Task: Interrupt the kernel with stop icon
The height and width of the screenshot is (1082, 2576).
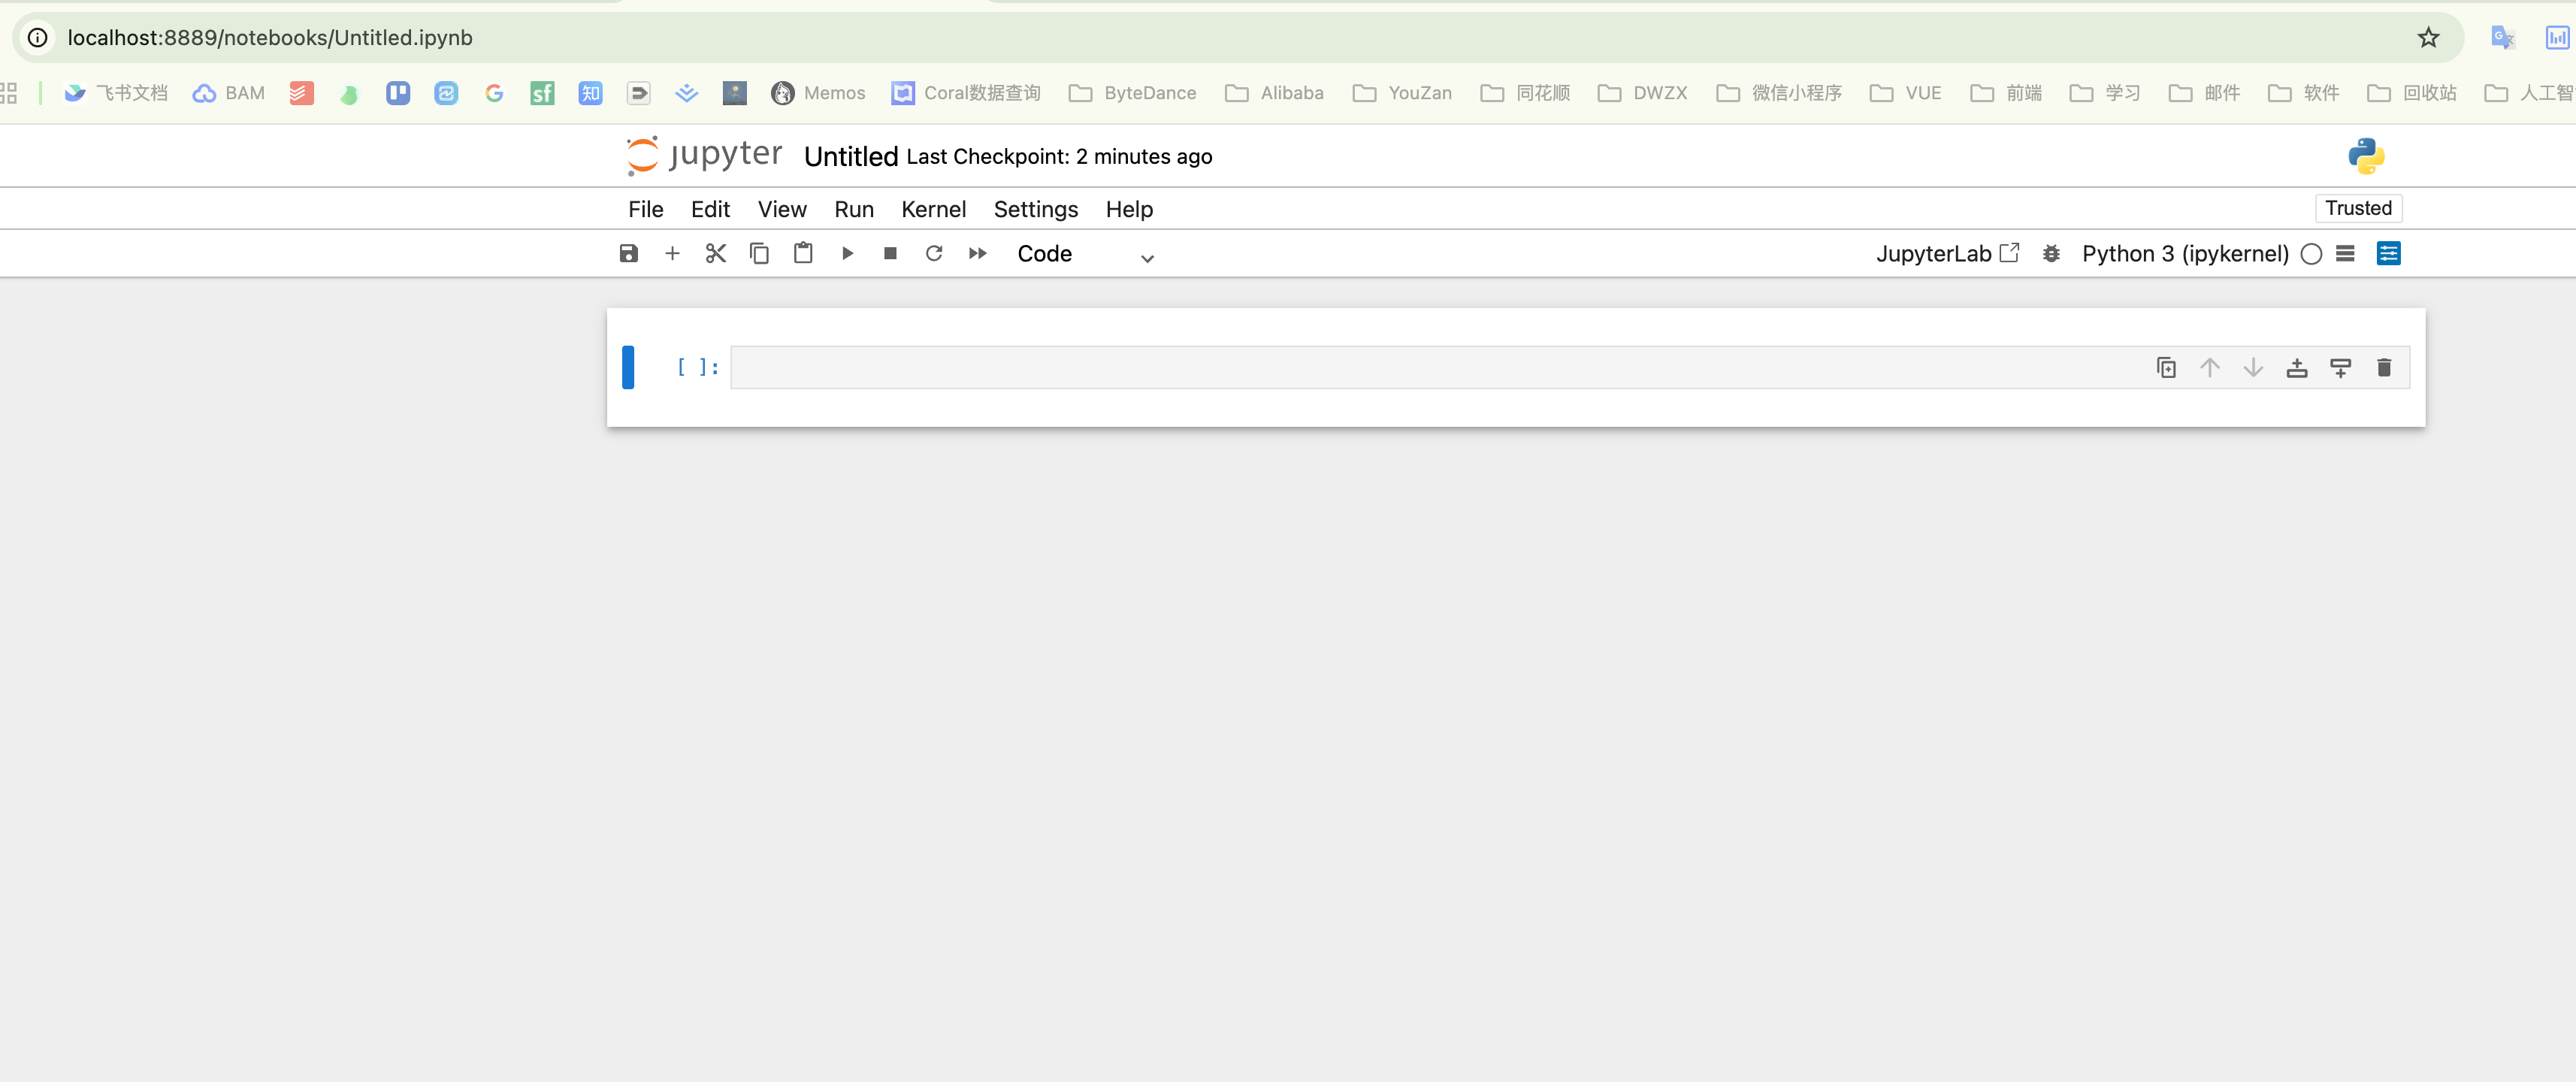Action: coord(890,254)
